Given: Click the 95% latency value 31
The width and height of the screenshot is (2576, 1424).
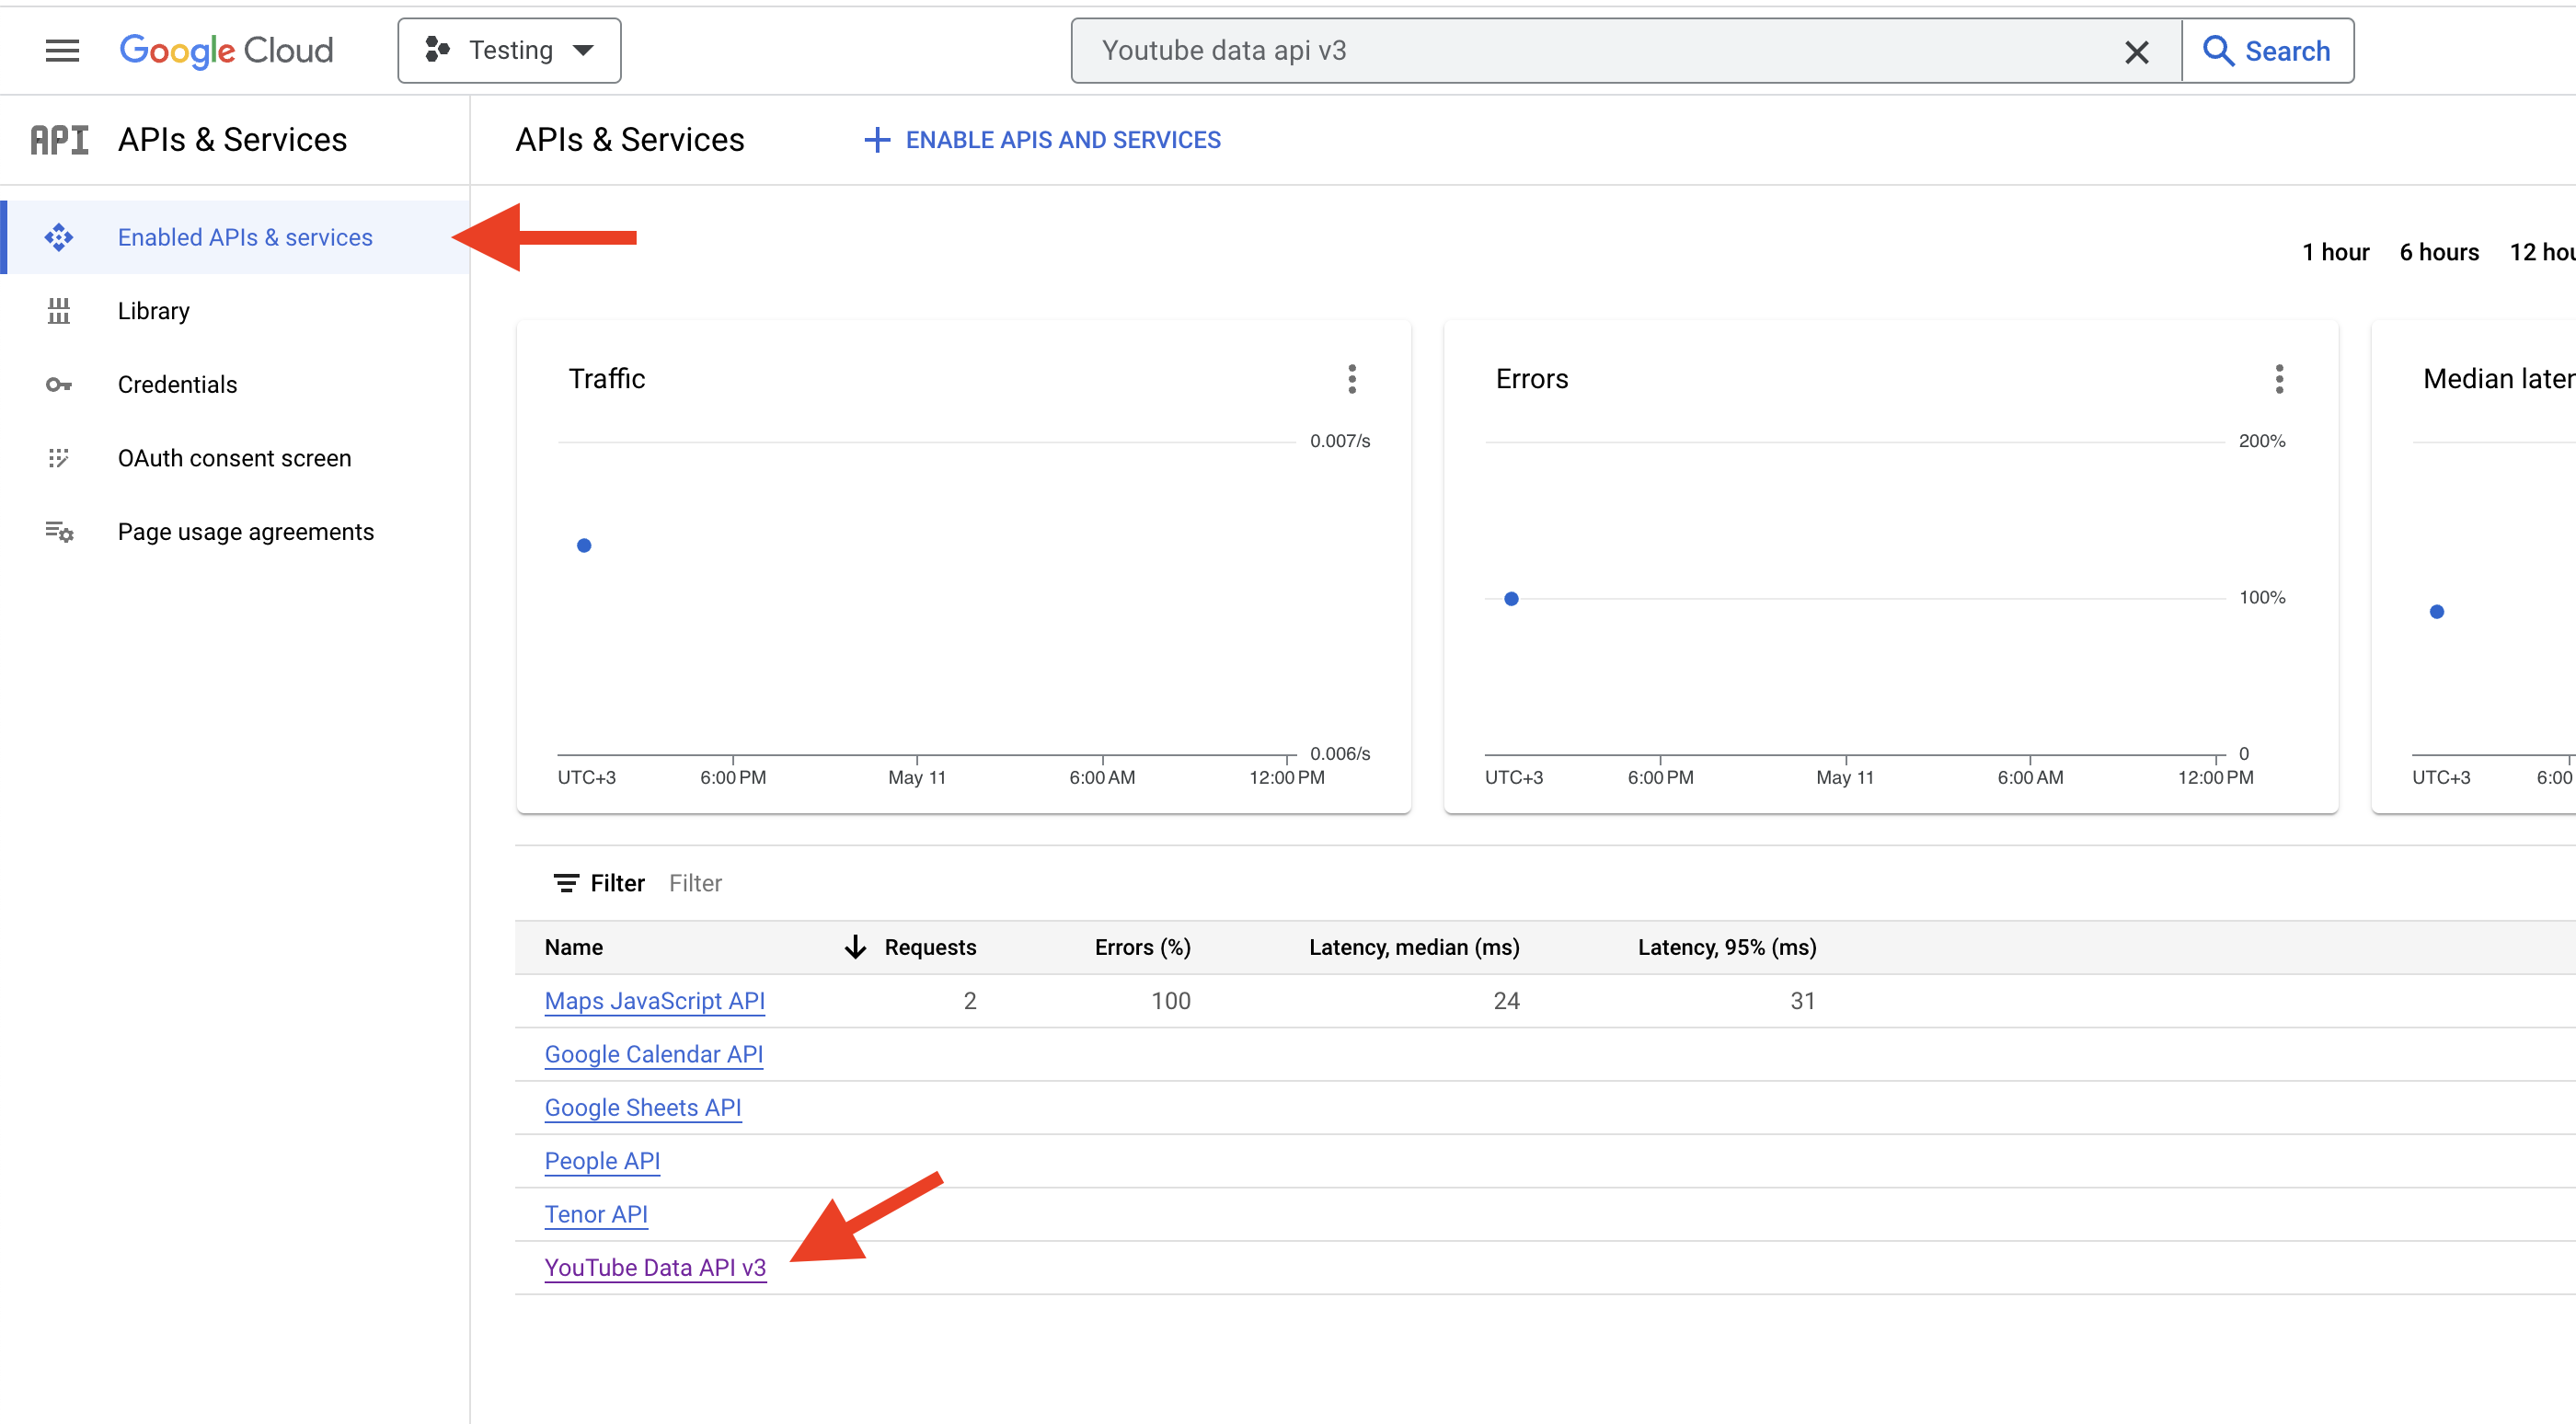Looking at the screenshot, I should 1802,1001.
